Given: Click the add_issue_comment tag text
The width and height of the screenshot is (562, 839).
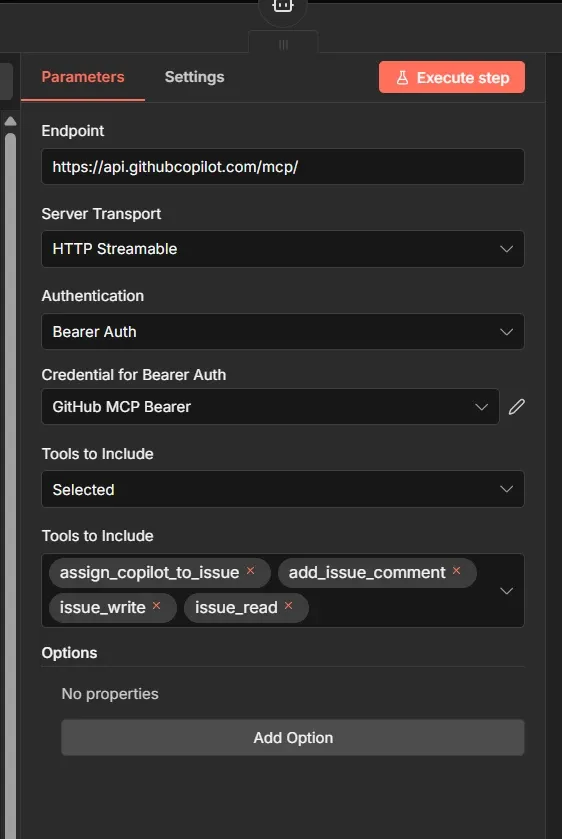Looking at the screenshot, I should click(x=367, y=573).
